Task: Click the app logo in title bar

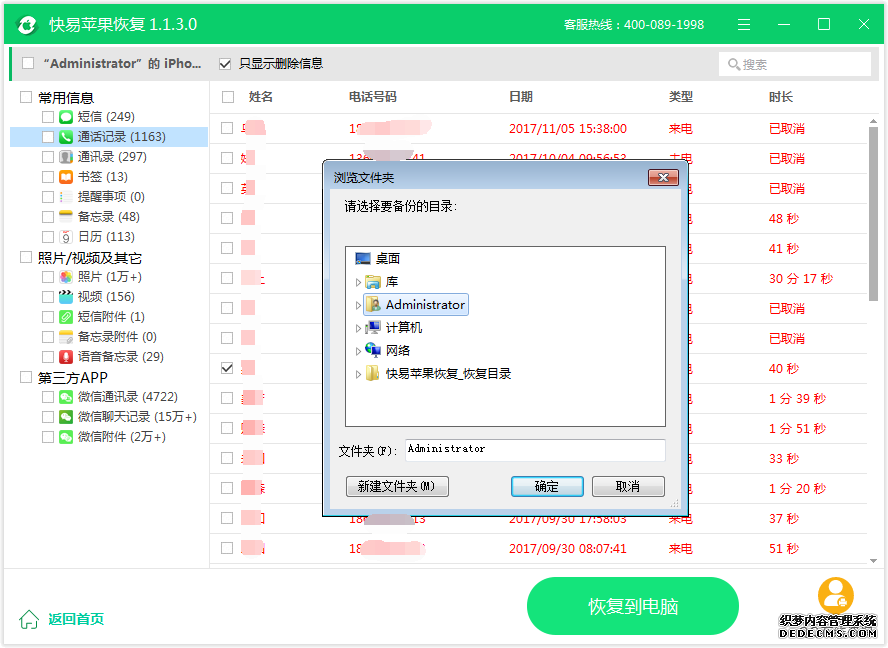Action: [x=27, y=24]
